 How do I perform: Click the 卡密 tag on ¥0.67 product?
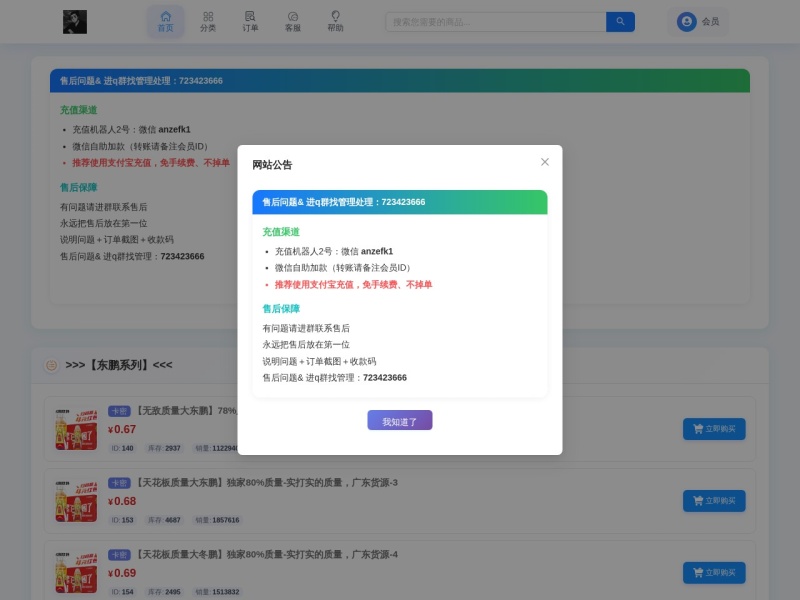(119, 411)
